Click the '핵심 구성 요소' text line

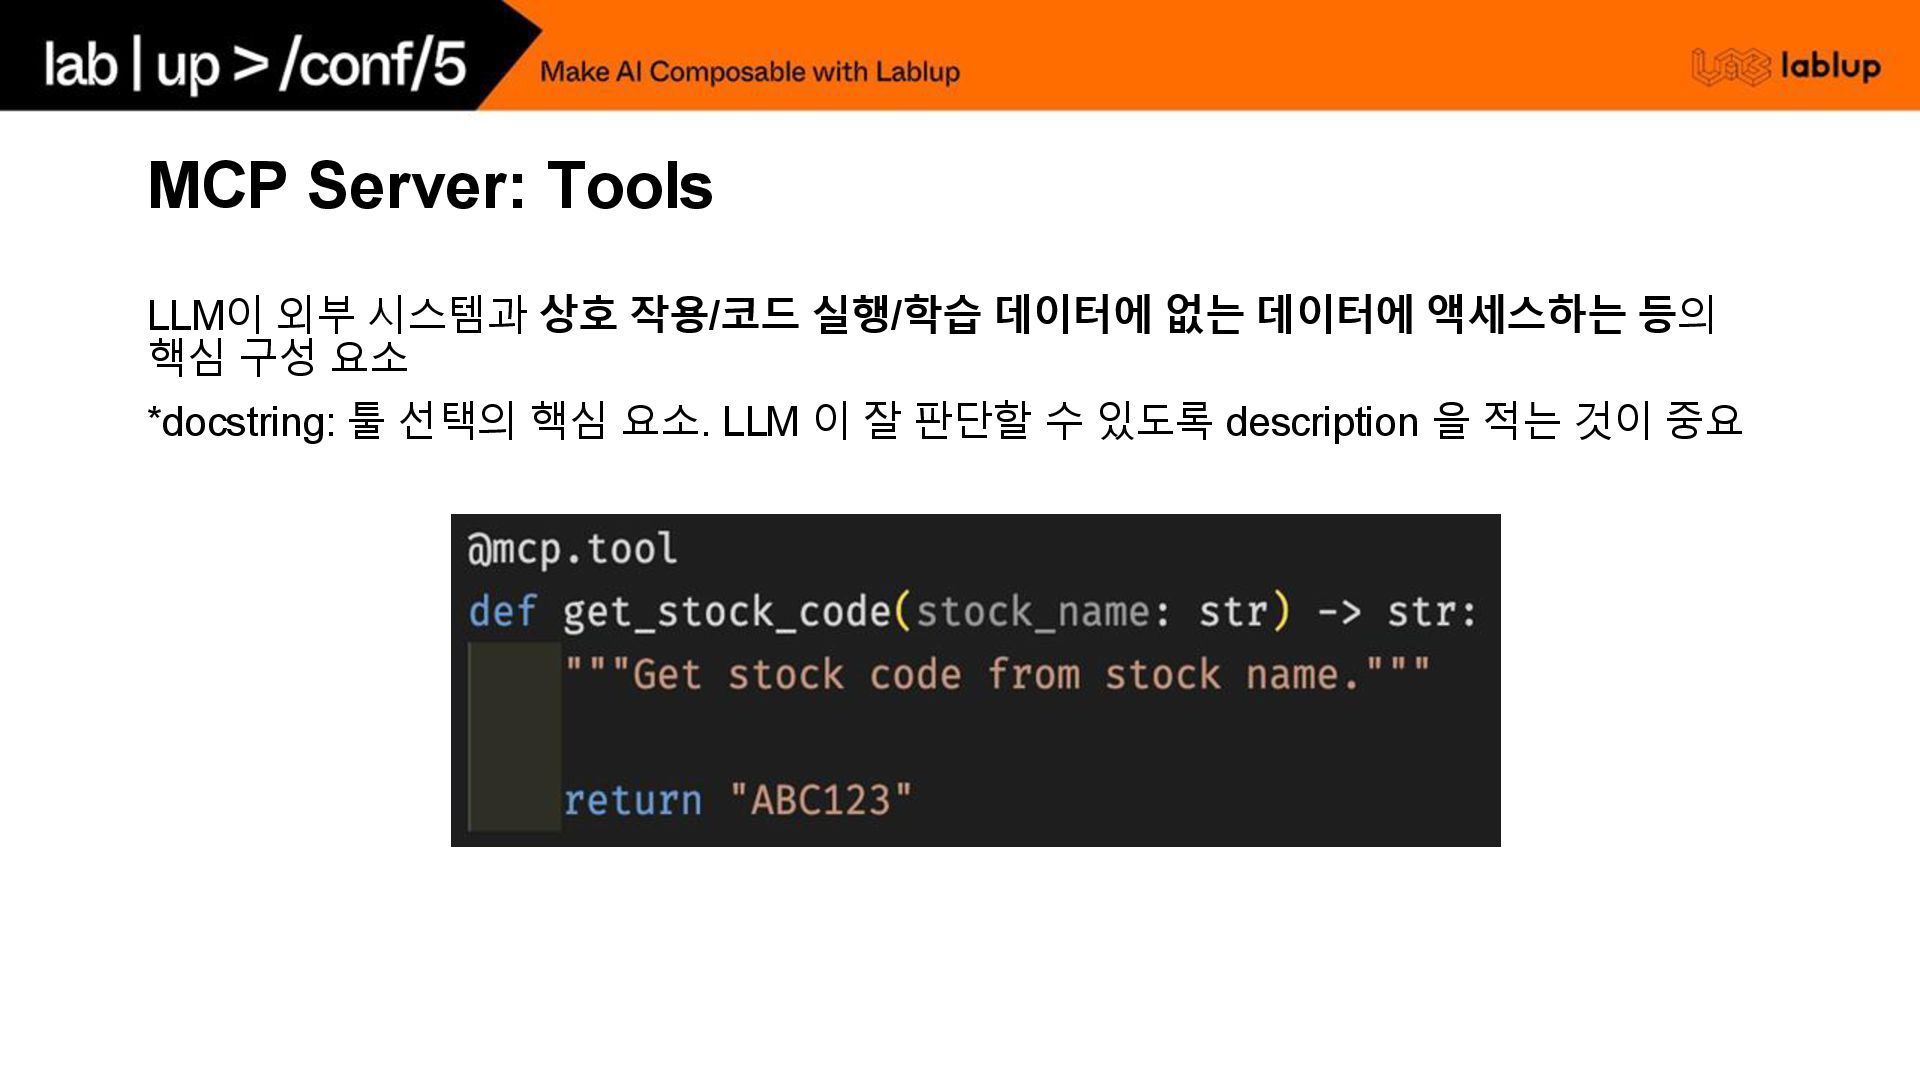(278, 357)
